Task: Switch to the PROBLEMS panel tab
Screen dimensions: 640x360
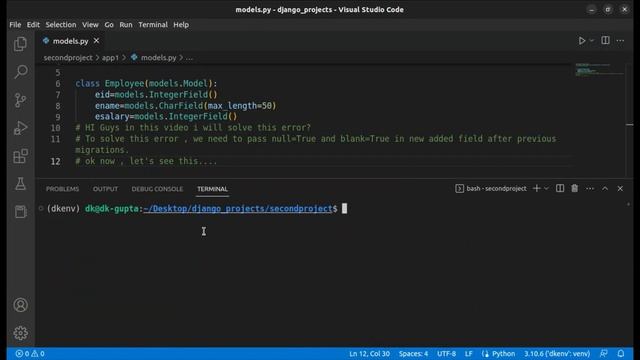Action: (62, 189)
